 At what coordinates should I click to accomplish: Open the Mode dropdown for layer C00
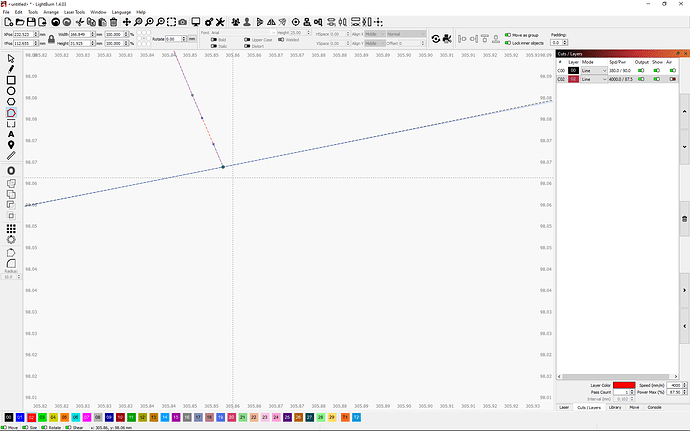tap(594, 70)
